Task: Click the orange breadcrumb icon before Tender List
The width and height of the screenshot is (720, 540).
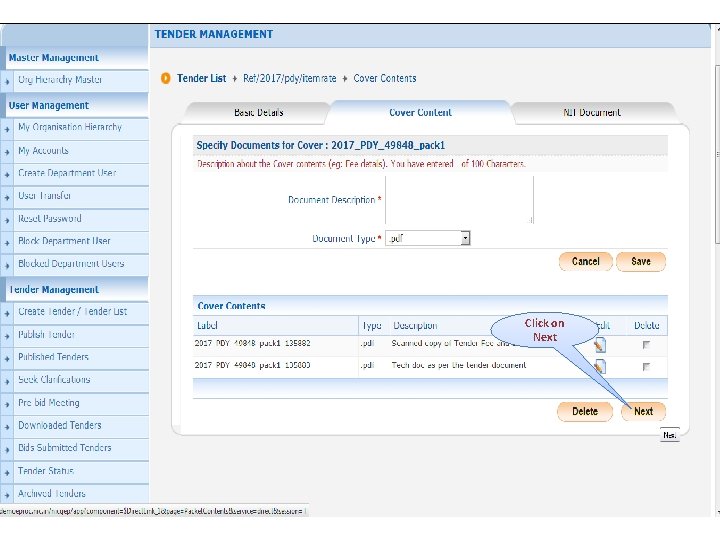Action: [165, 79]
